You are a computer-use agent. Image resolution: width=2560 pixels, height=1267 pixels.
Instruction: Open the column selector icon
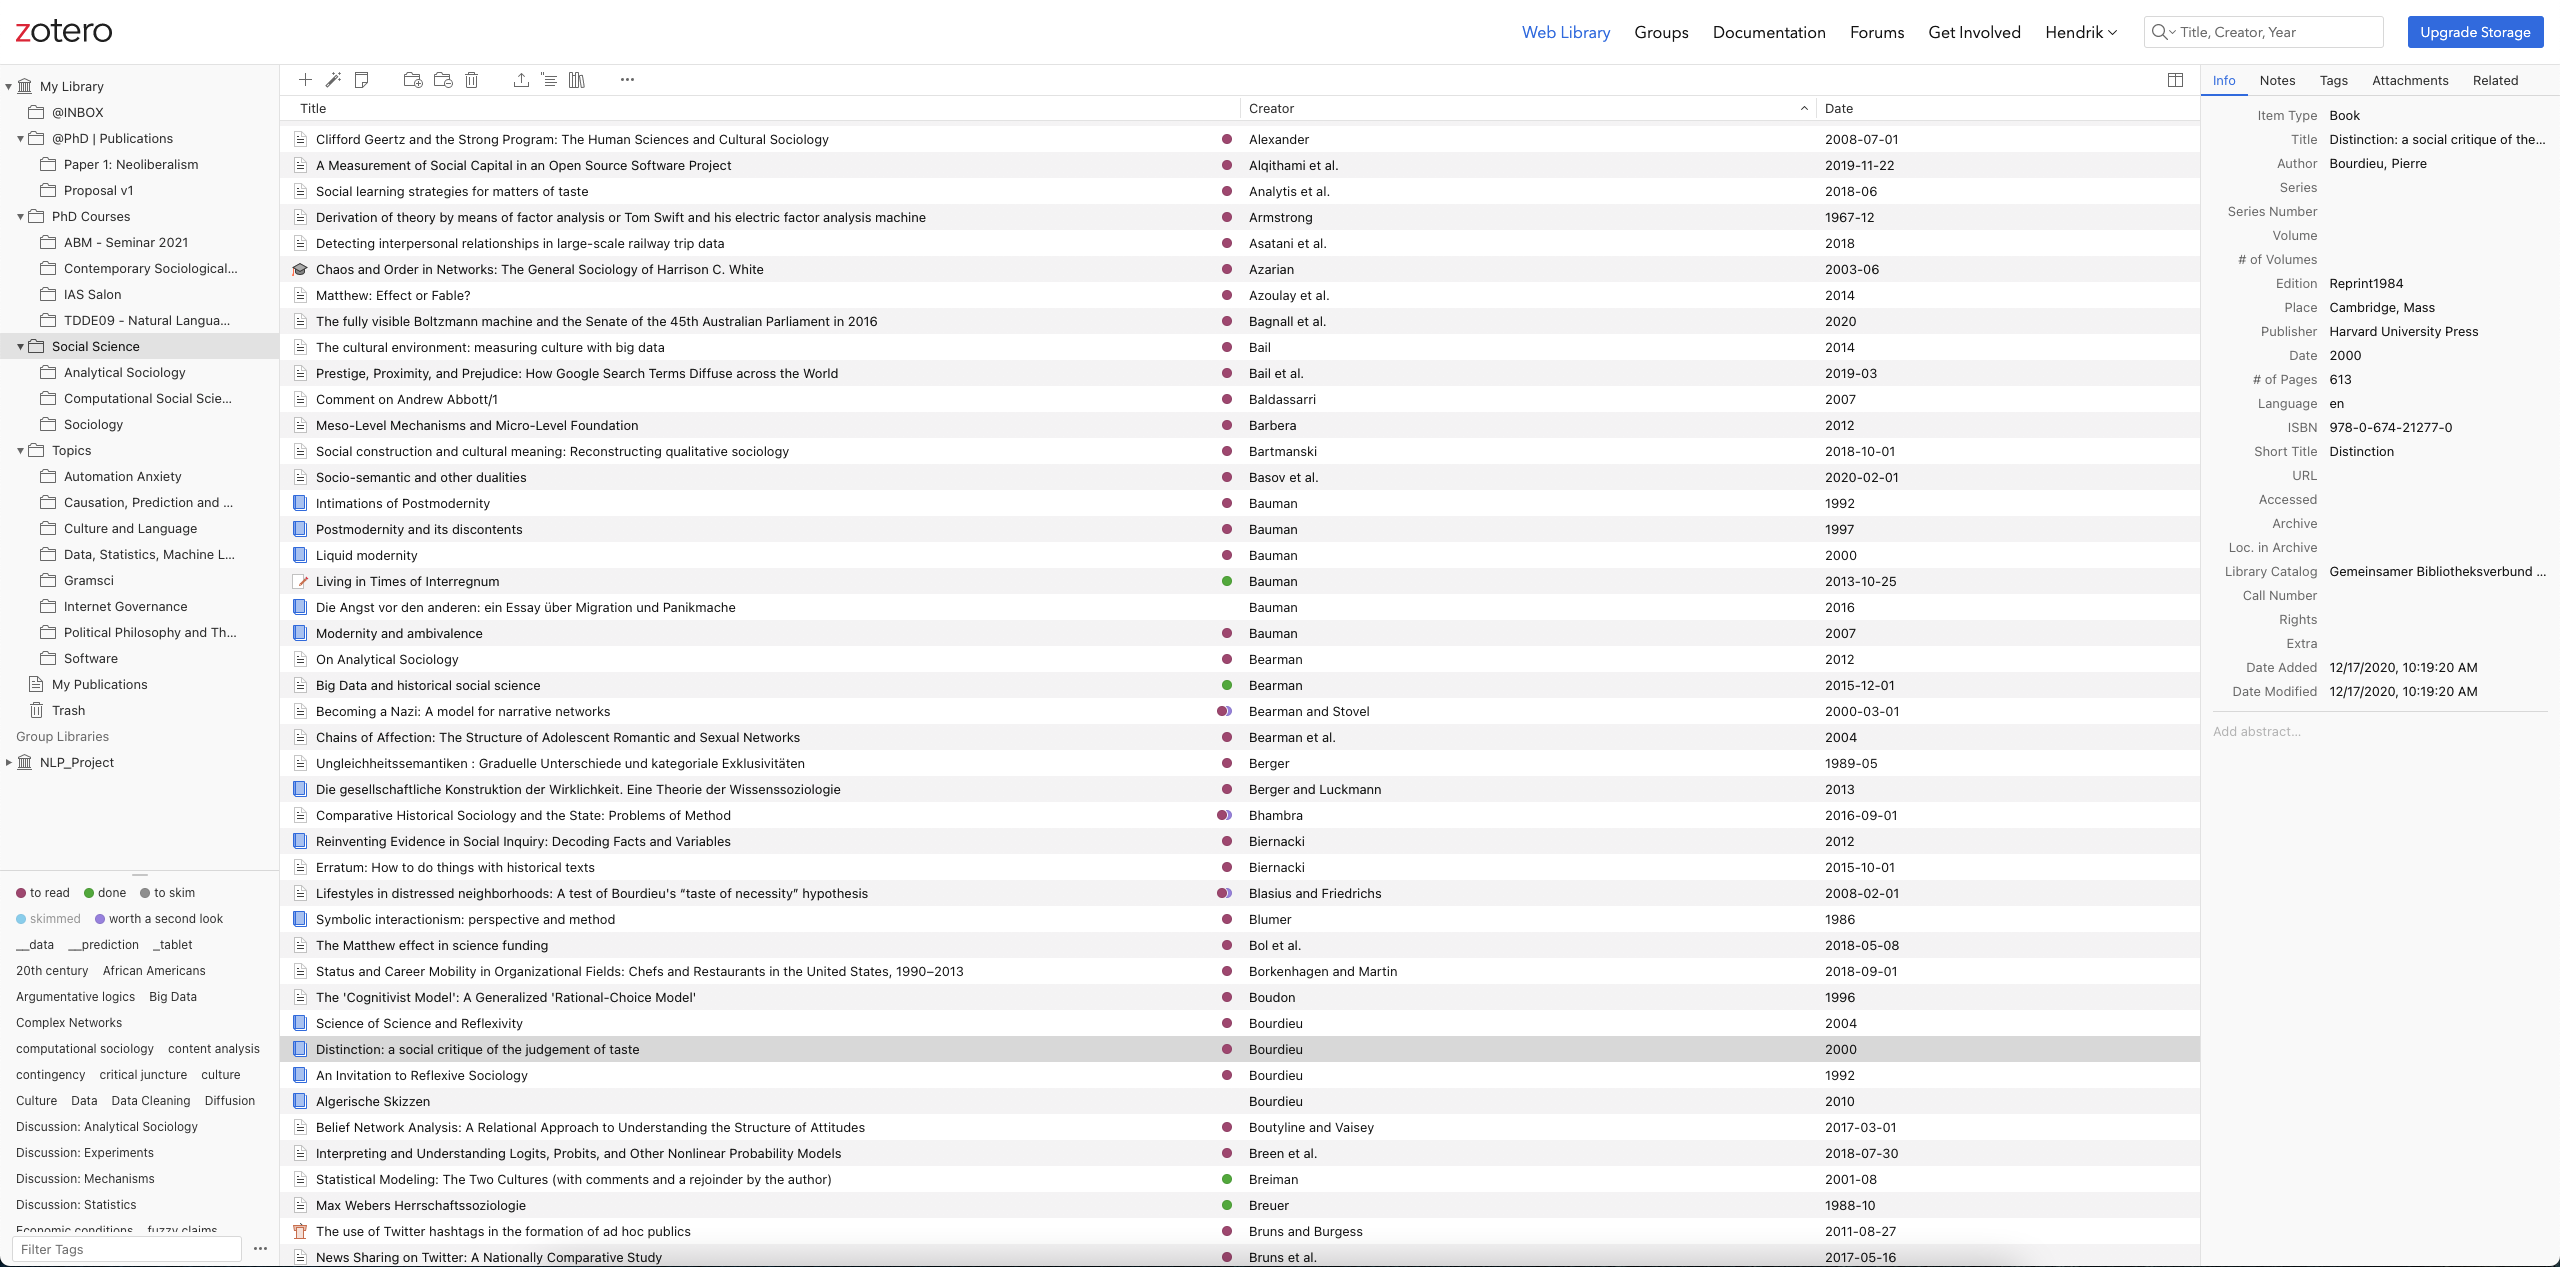tap(2175, 80)
